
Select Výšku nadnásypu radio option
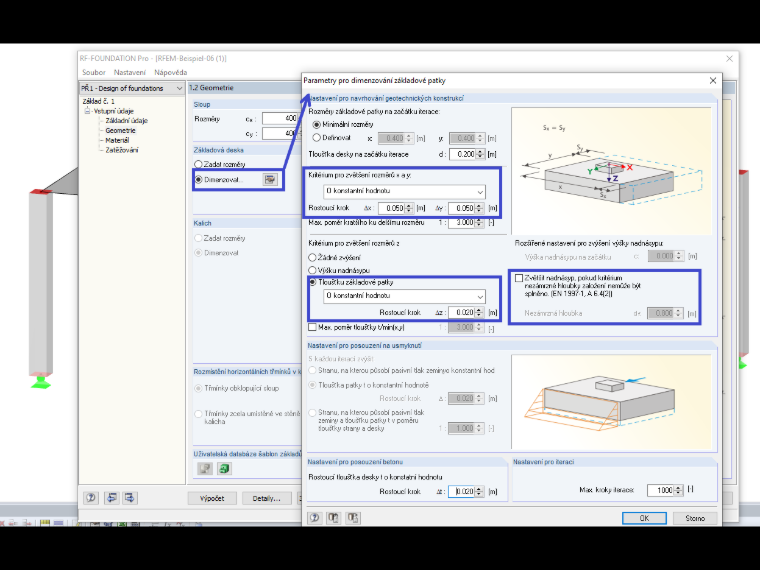pos(313,270)
